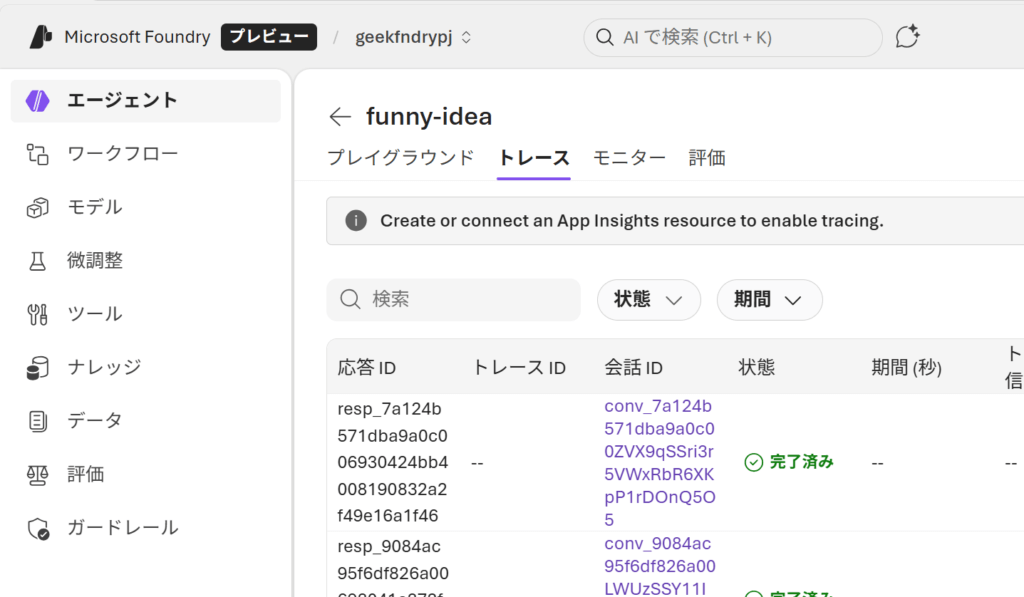Switch to the モニター tab
1024x597 pixels.
(629, 158)
